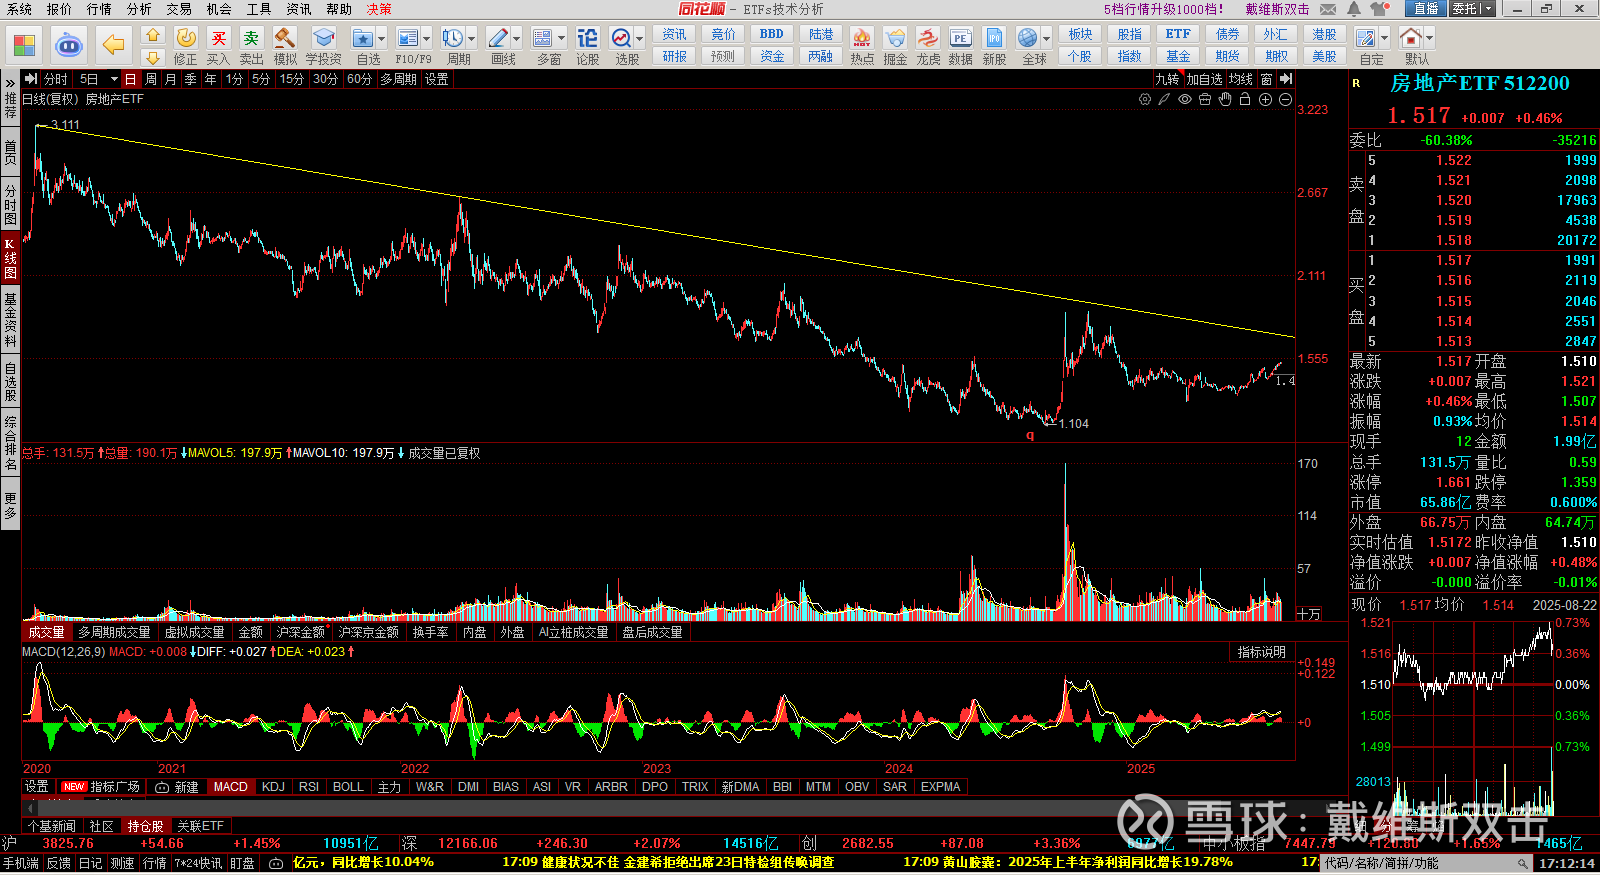Expand the F10/F9 dropdown arrow

pos(426,38)
